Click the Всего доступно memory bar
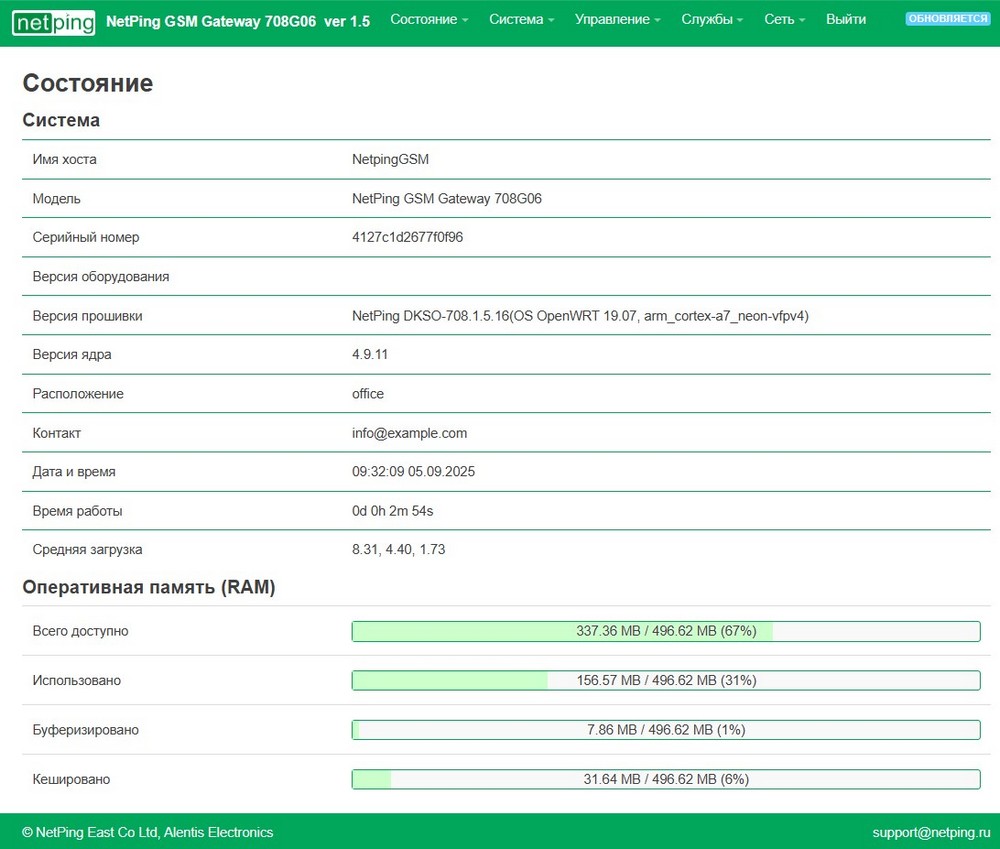Image resolution: width=1000 pixels, height=849 pixels. pyautogui.click(x=666, y=631)
